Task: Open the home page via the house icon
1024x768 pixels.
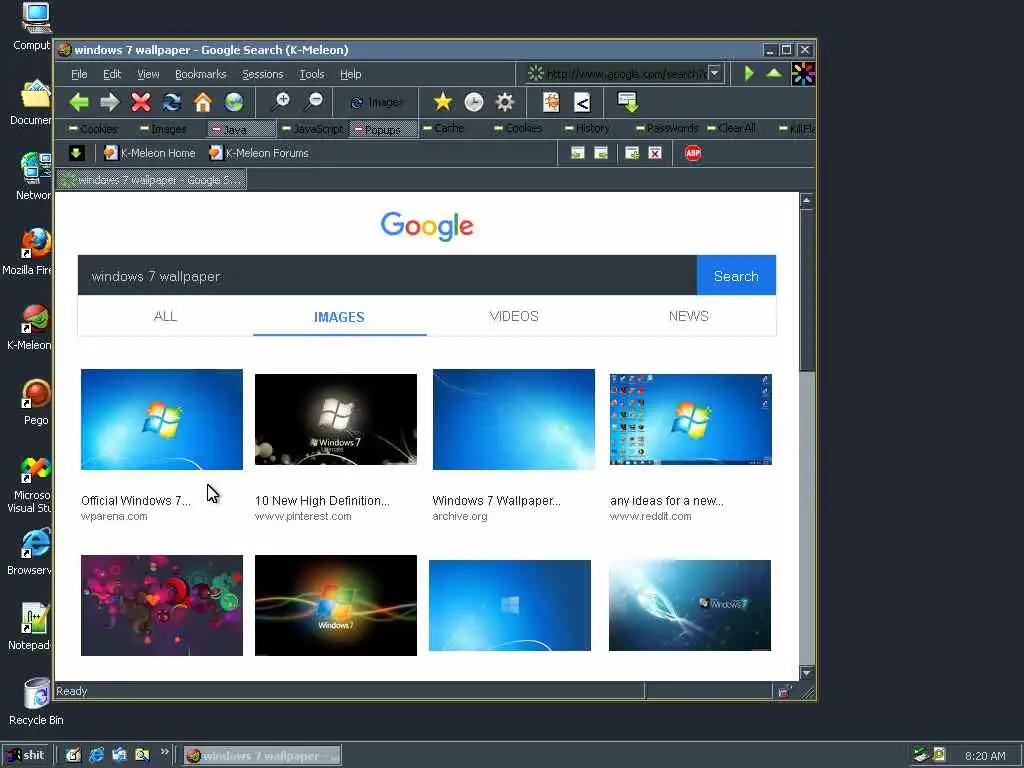Action: 203,102
